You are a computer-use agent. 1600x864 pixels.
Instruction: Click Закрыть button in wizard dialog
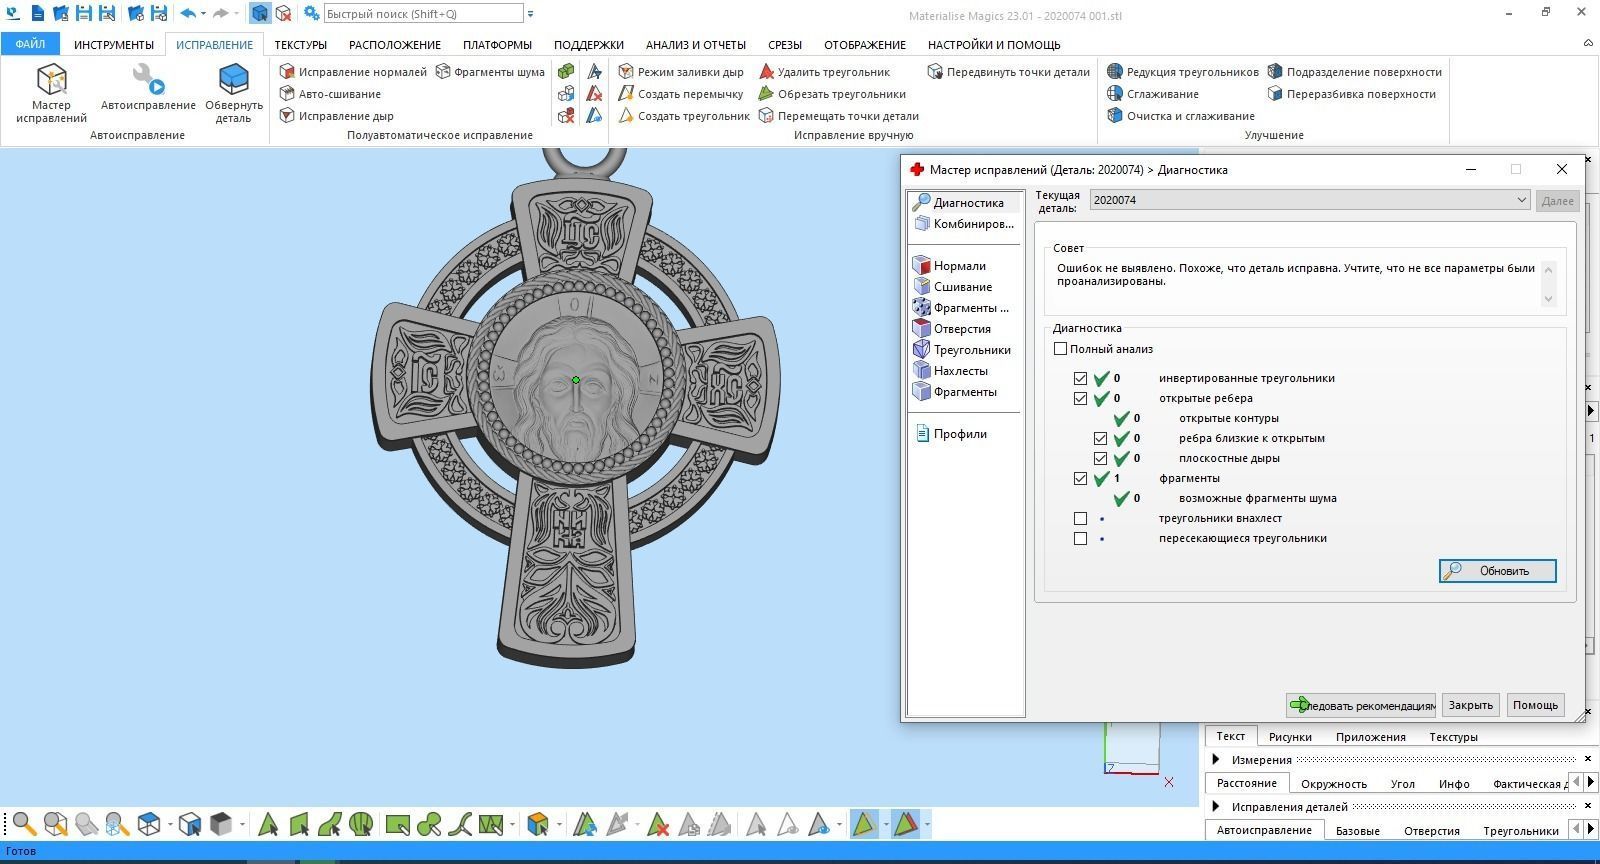coord(1470,705)
